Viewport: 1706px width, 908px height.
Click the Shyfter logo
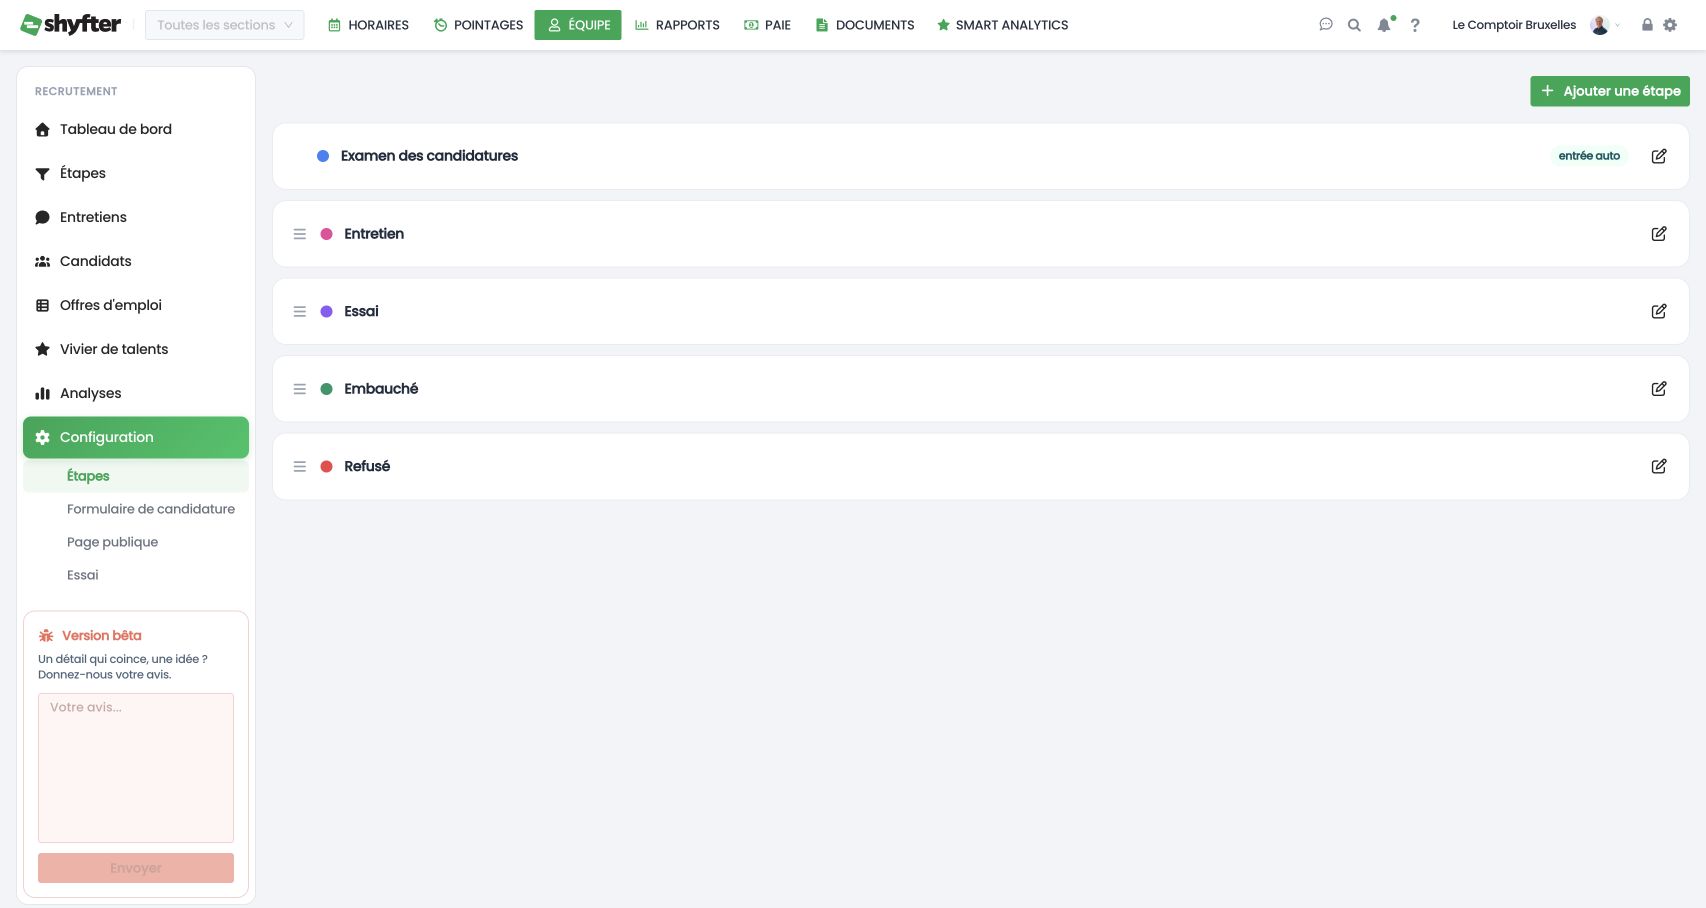[71, 24]
